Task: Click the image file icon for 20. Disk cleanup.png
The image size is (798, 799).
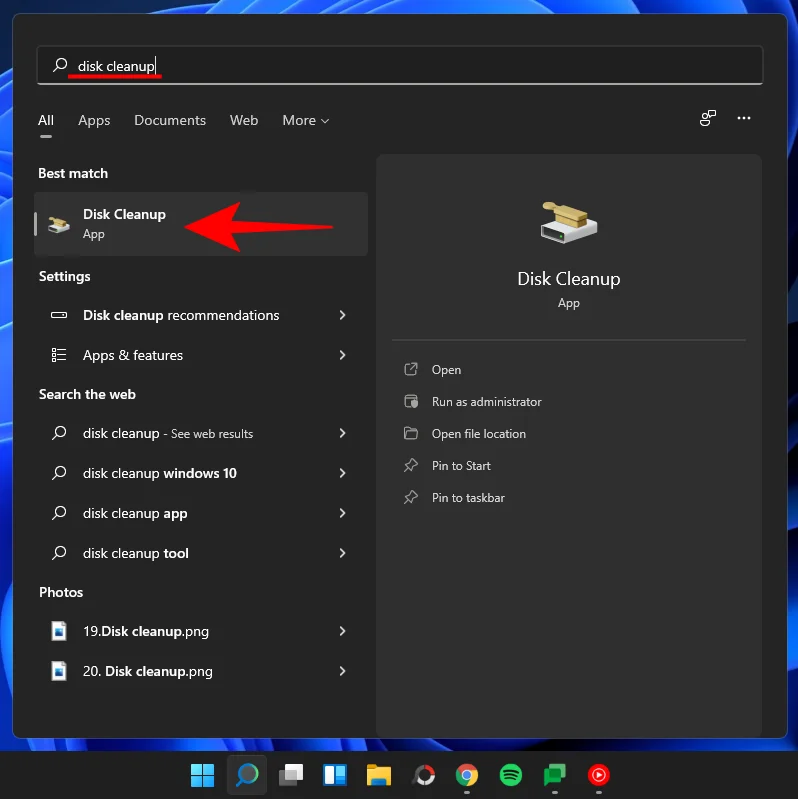Action: (59, 671)
